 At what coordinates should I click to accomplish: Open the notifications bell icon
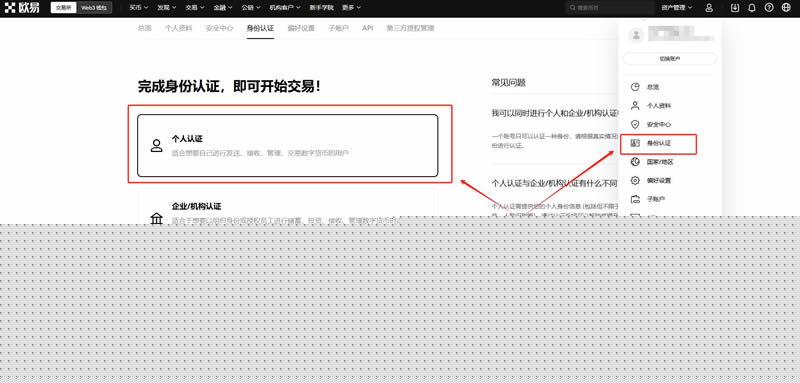[x=752, y=8]
